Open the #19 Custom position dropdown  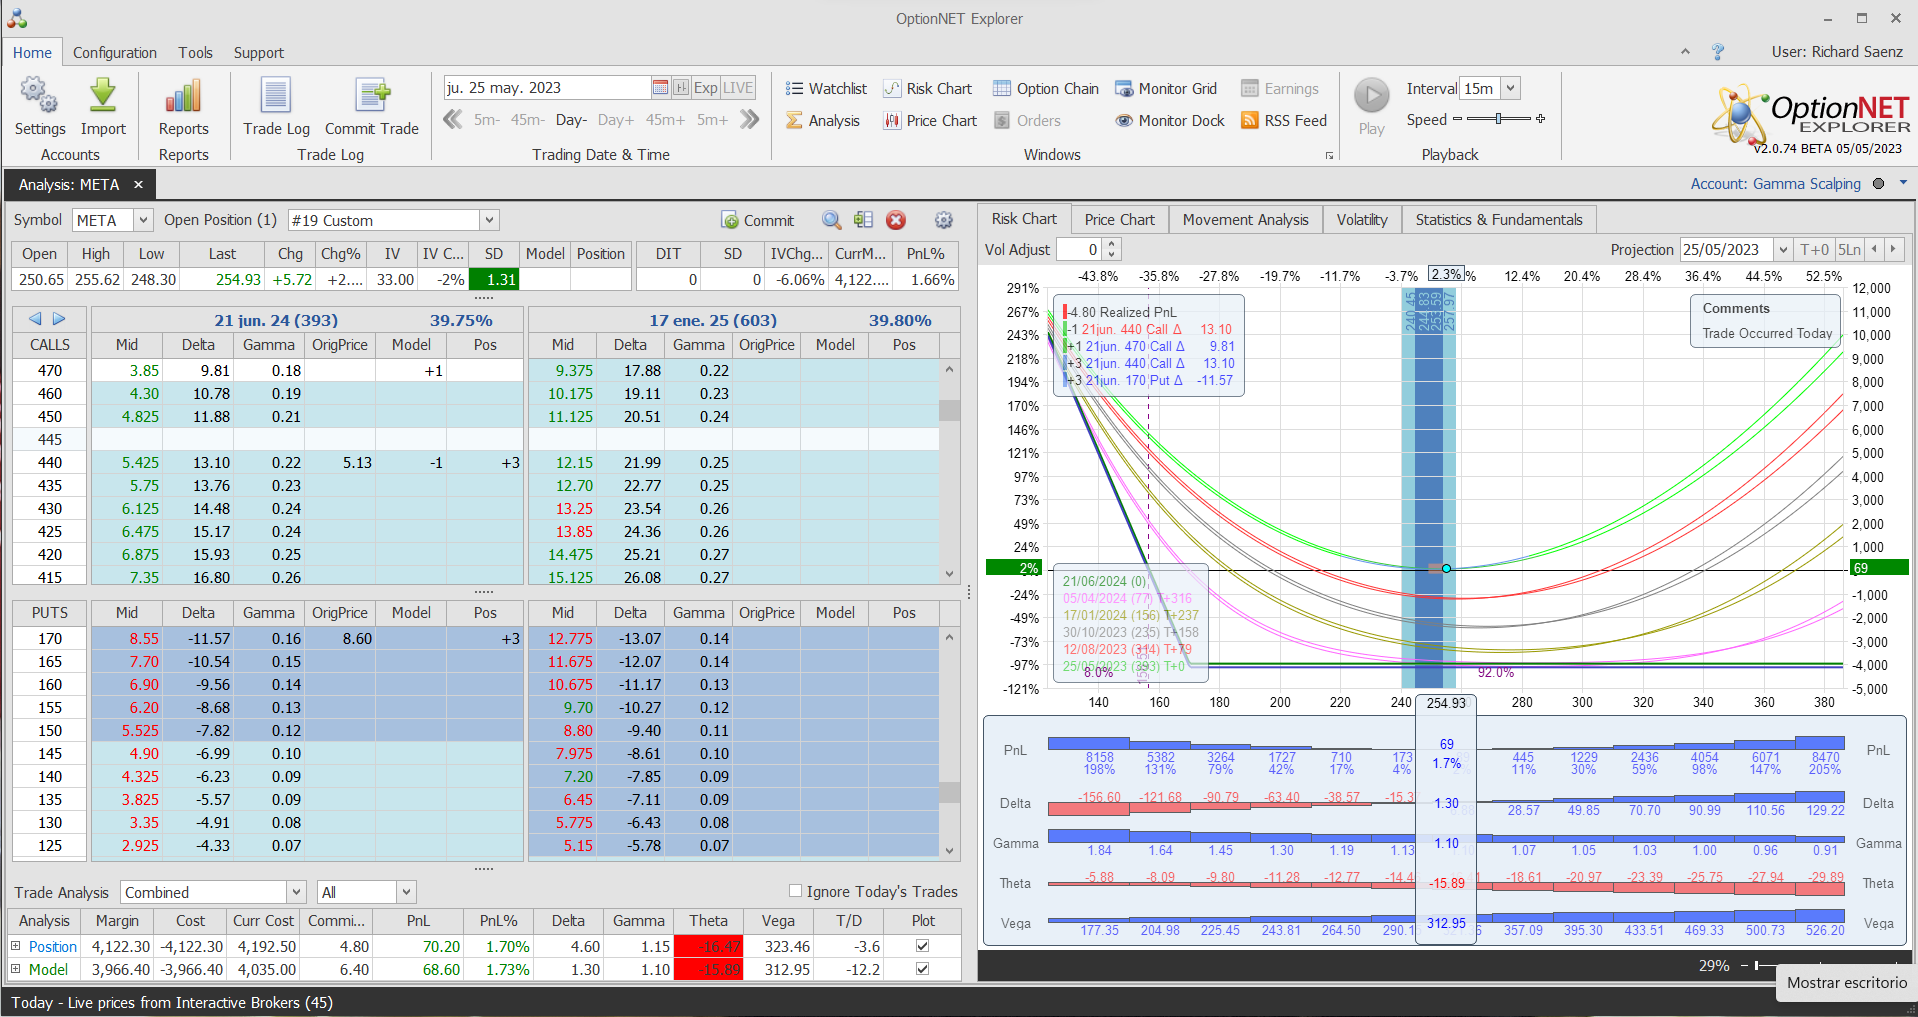pyautogui.click(x=489, y=220)
